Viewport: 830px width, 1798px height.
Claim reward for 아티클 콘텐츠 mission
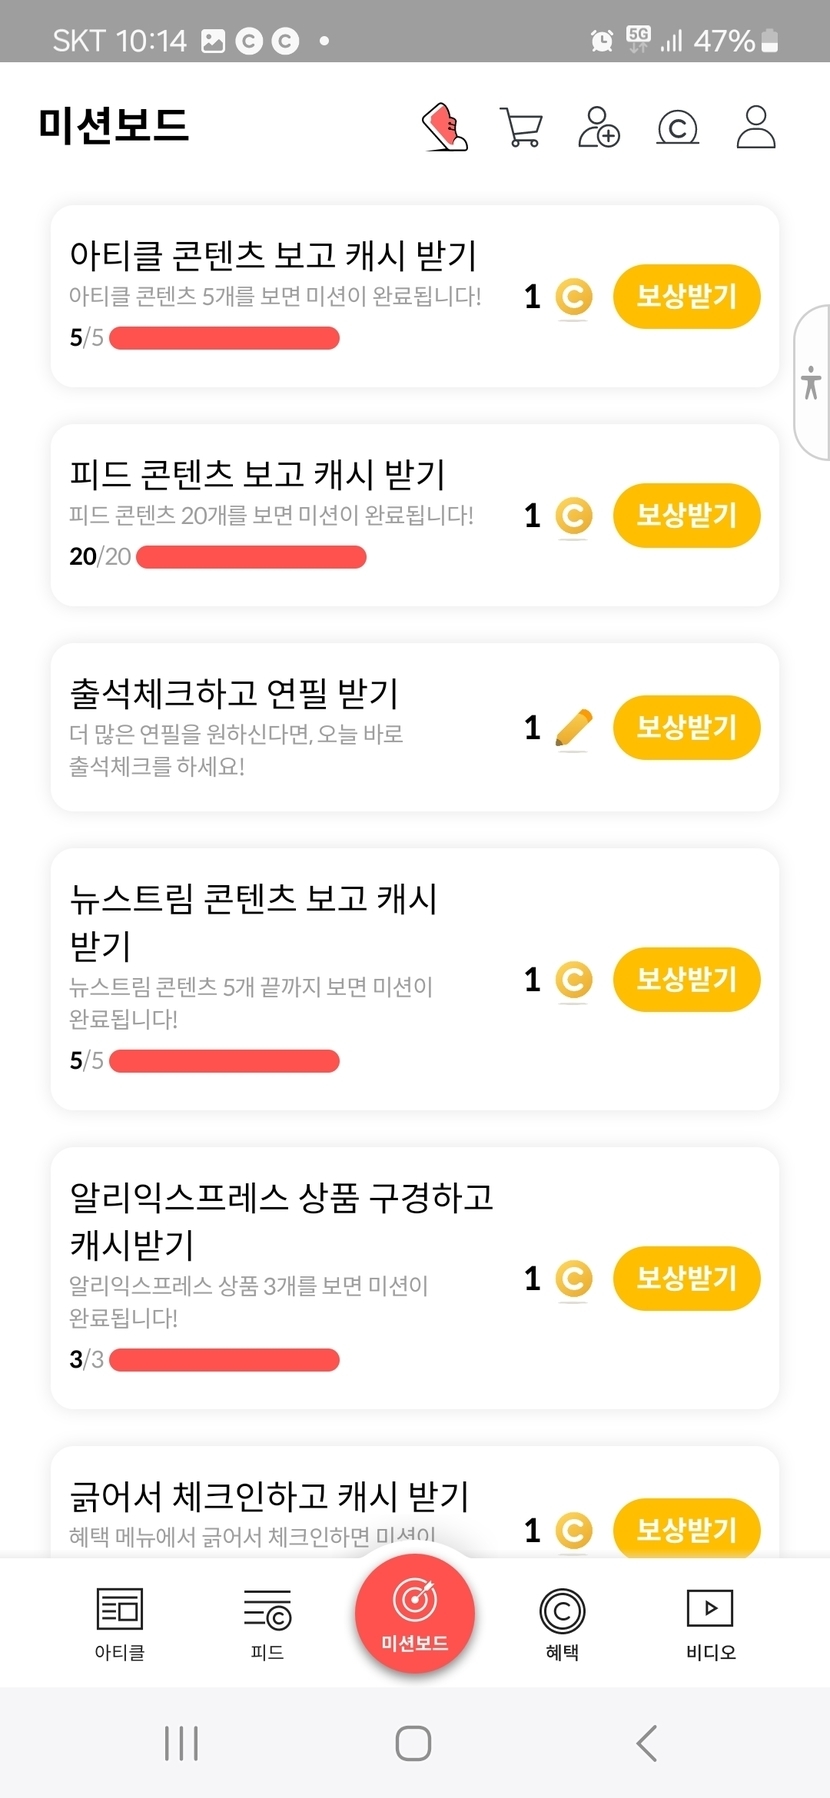pos(686,296)
